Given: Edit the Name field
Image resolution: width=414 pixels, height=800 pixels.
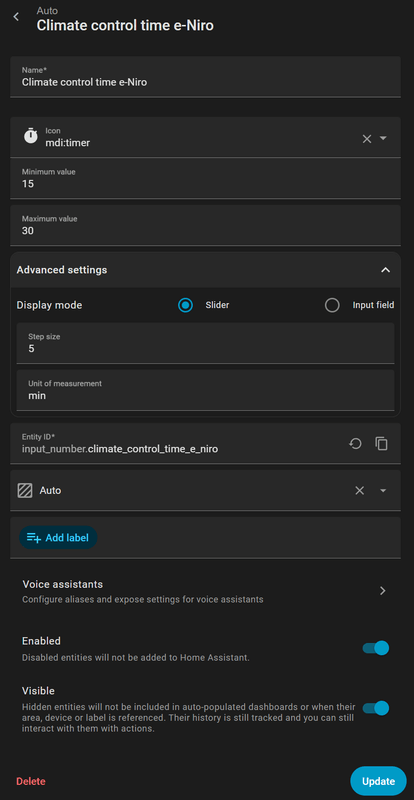Looking at the screenshot, I should point(205,77).
